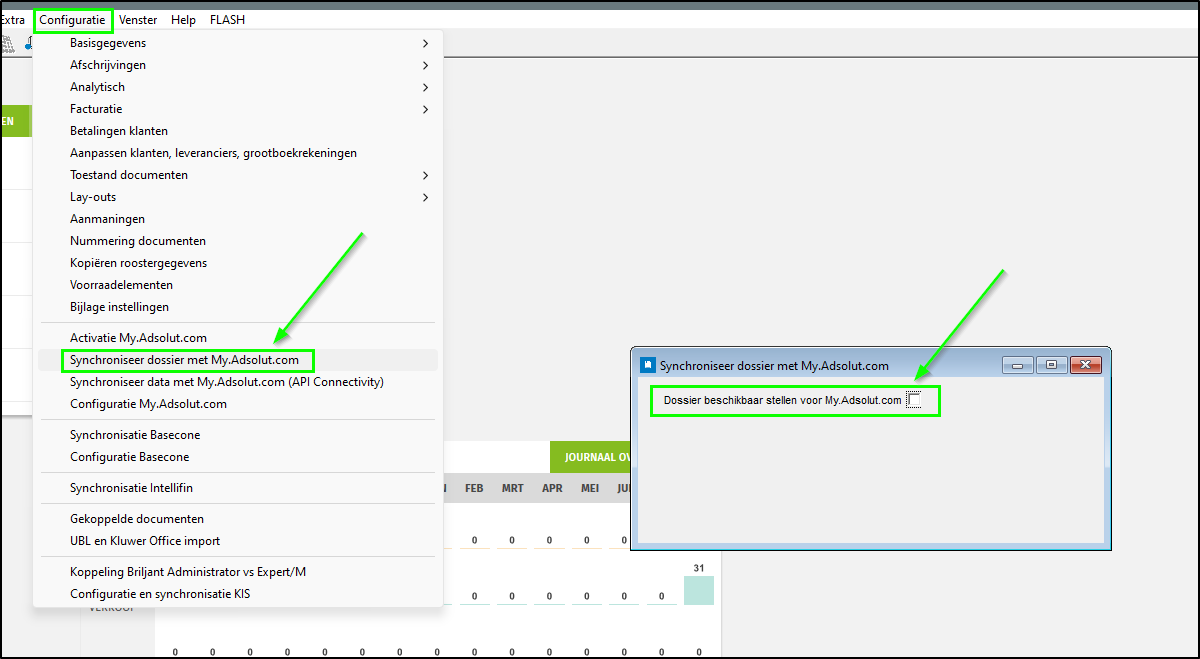Switch to the green JOURNAAL tab
This screenshot has height=659, width=1200.
[591, 457]
